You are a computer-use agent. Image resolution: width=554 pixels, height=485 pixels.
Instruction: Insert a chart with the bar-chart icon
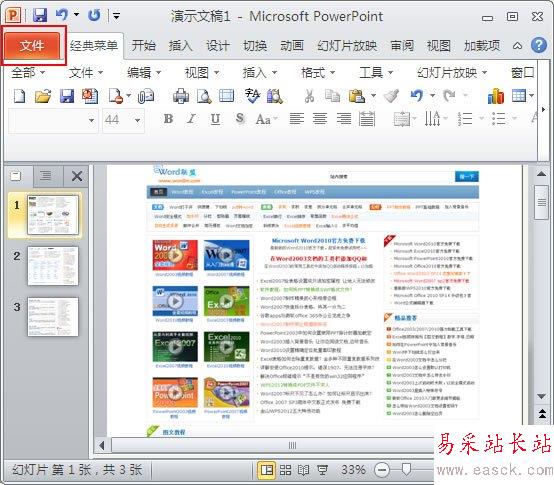[495, 96]
